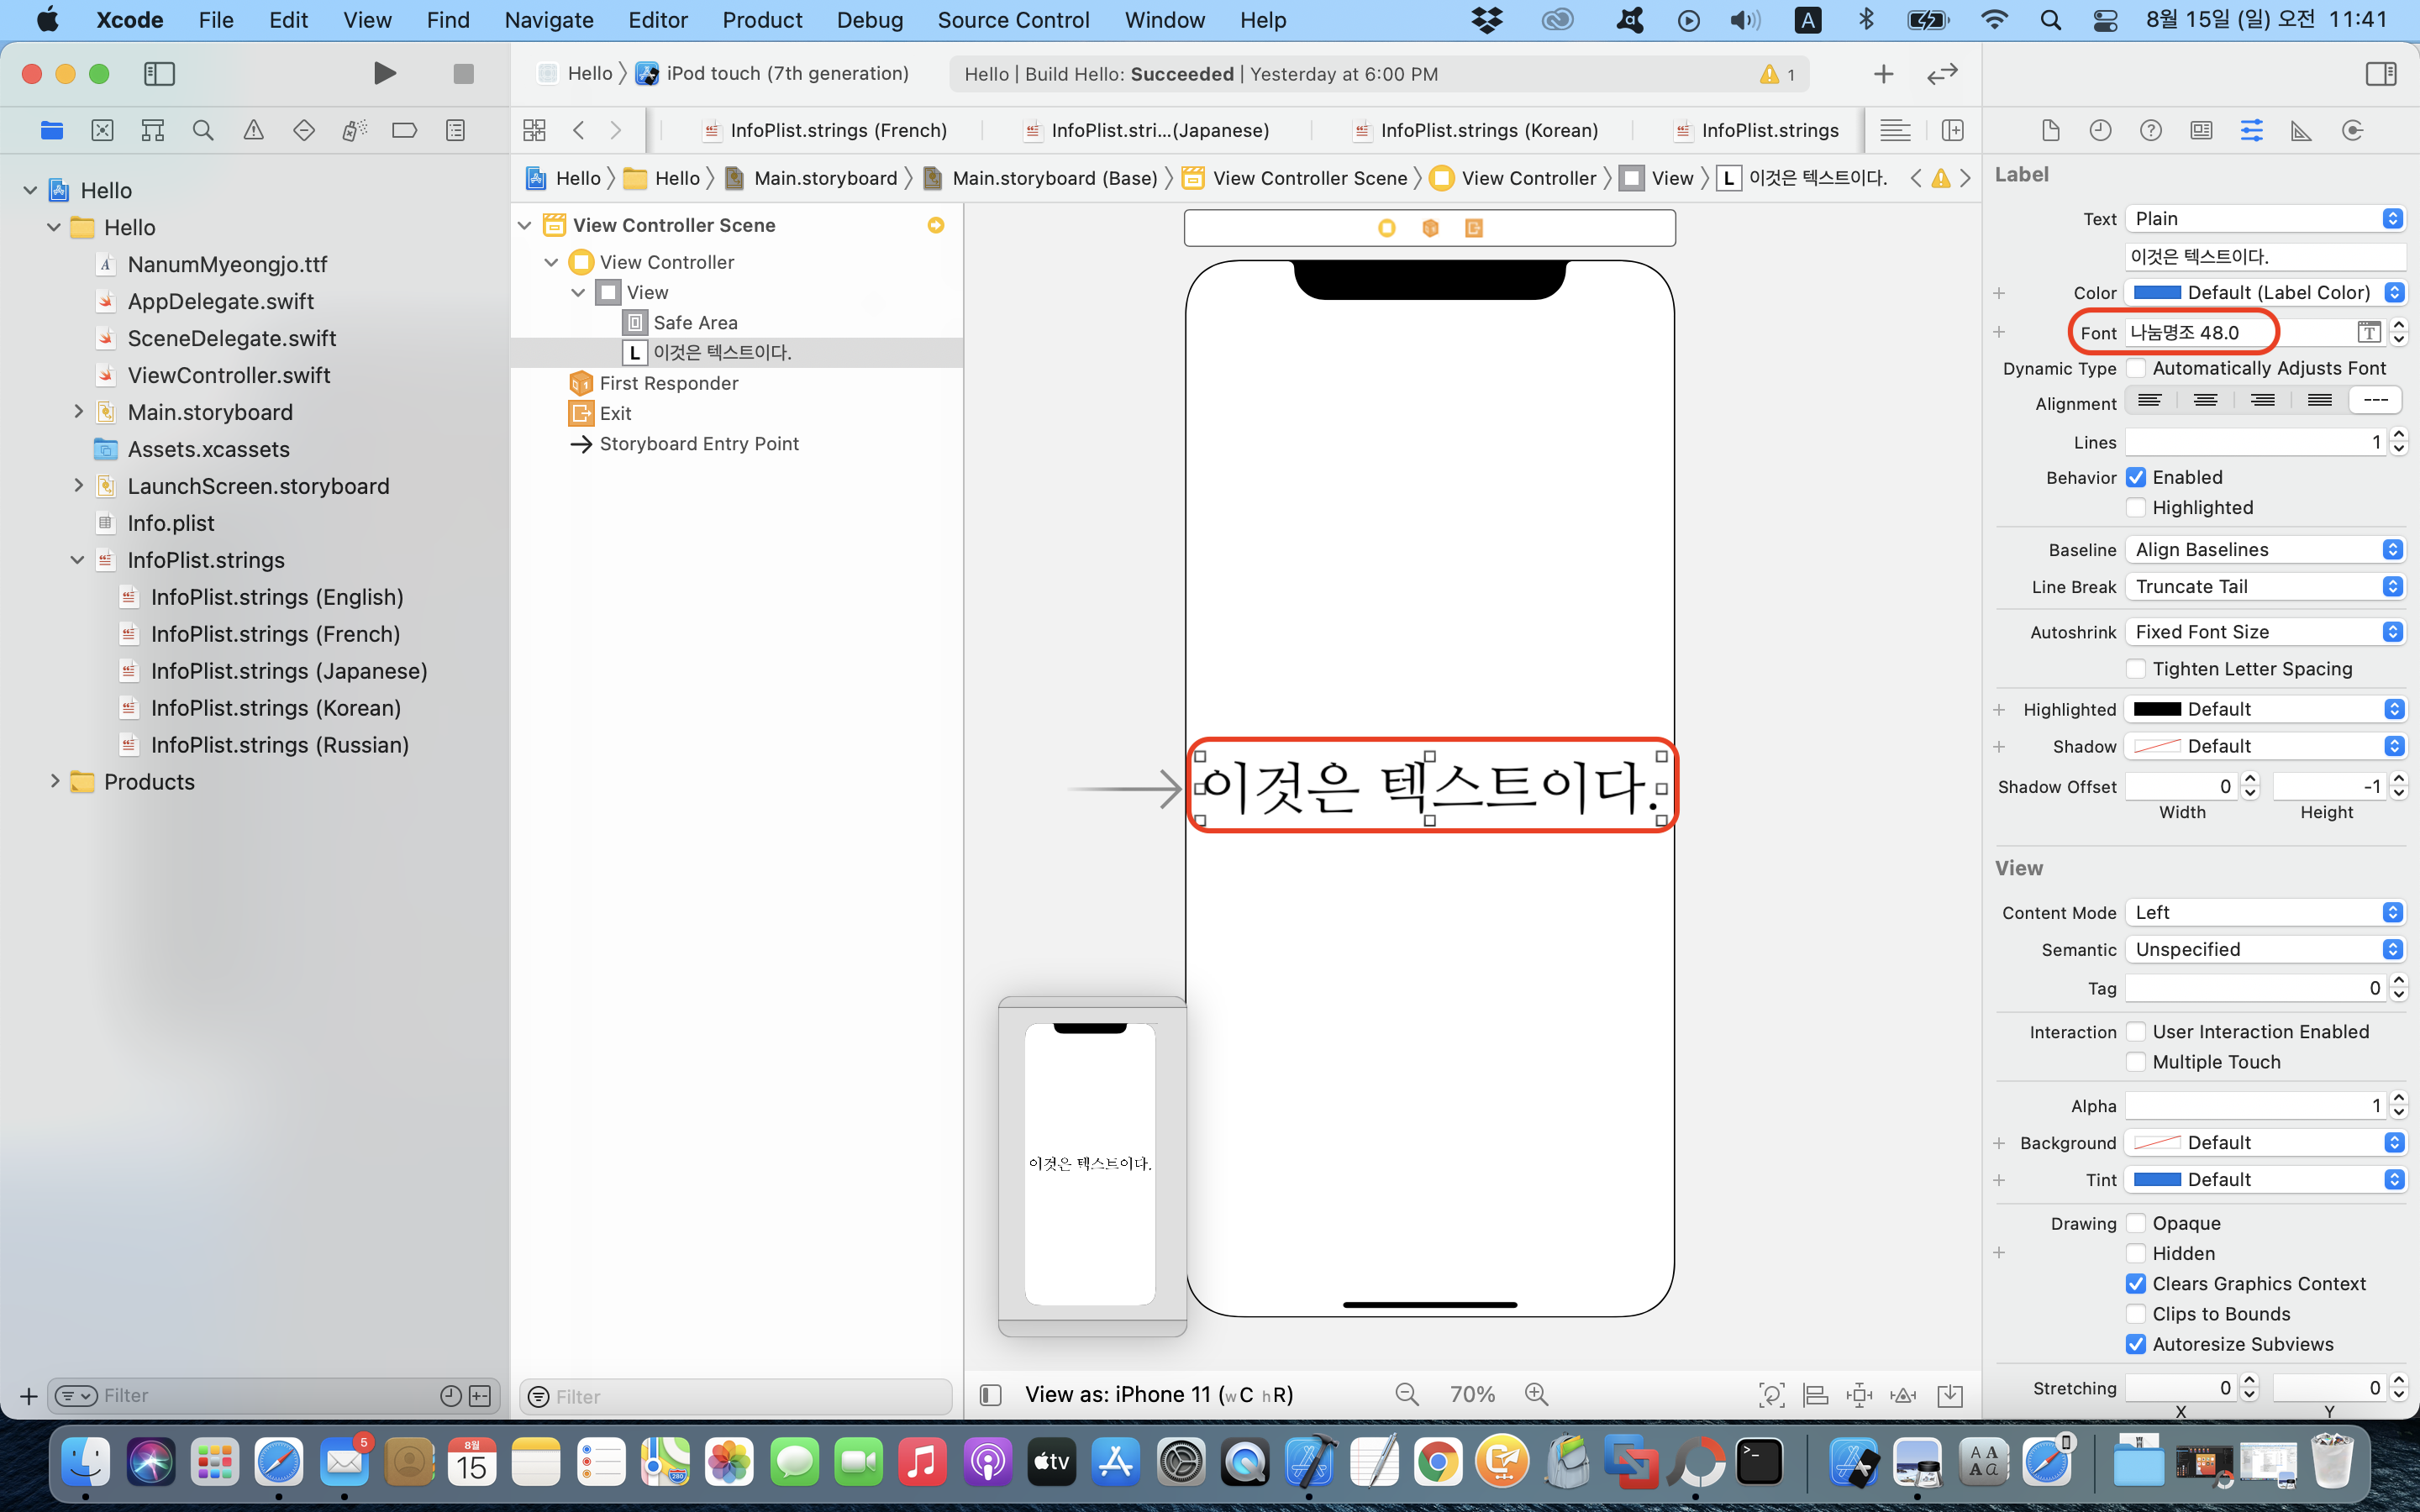This screenshot has height=1512, width=2420.
Task: Open the Autoshrink Fixed Font Size dropdown
Action: 2264,632
